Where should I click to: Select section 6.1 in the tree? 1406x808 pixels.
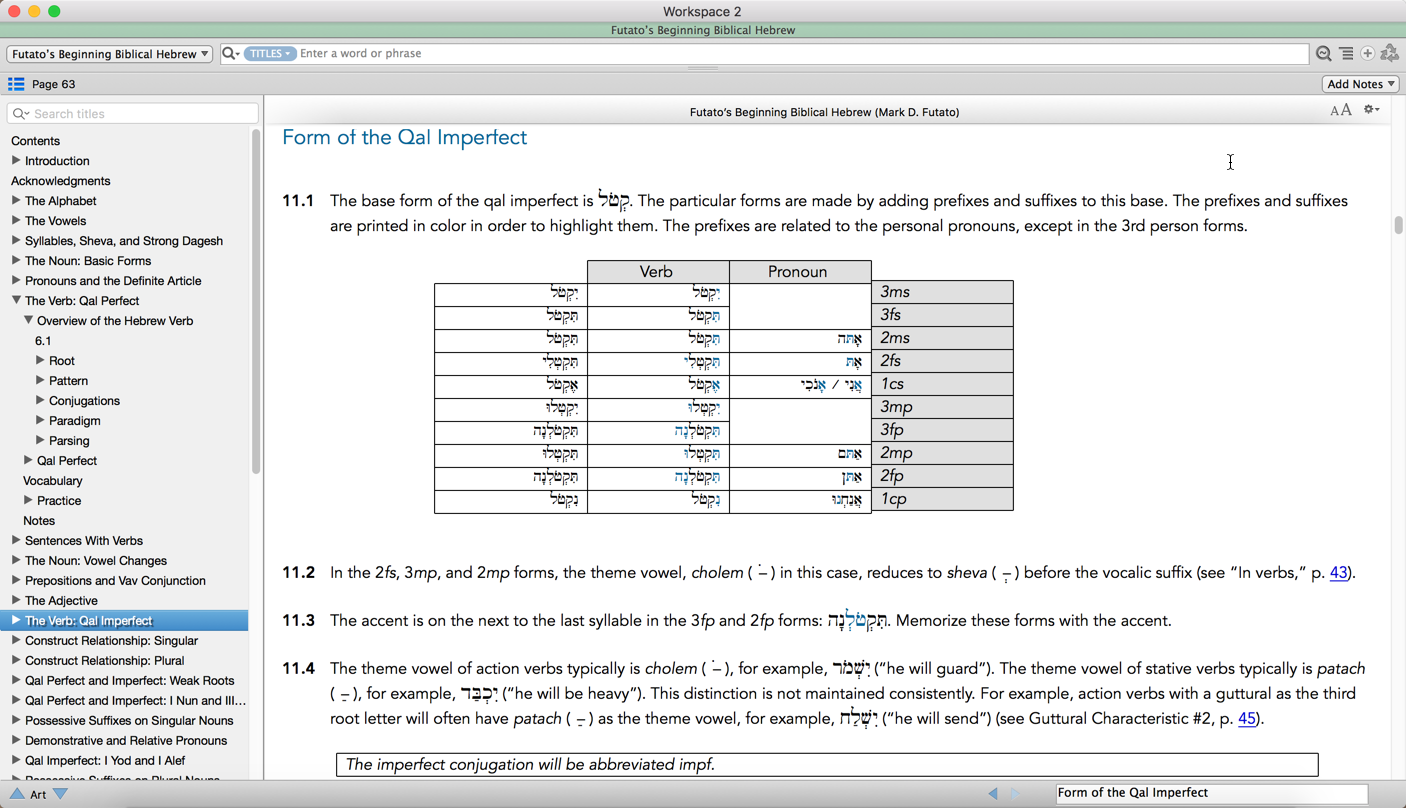pos(43,341)
